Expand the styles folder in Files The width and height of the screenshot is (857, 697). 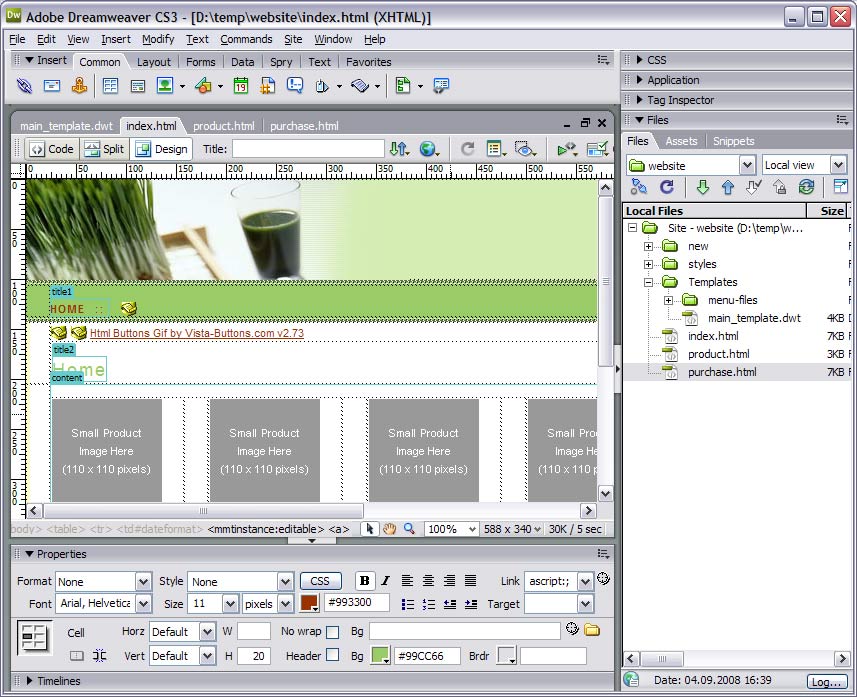tap(648, 264)
